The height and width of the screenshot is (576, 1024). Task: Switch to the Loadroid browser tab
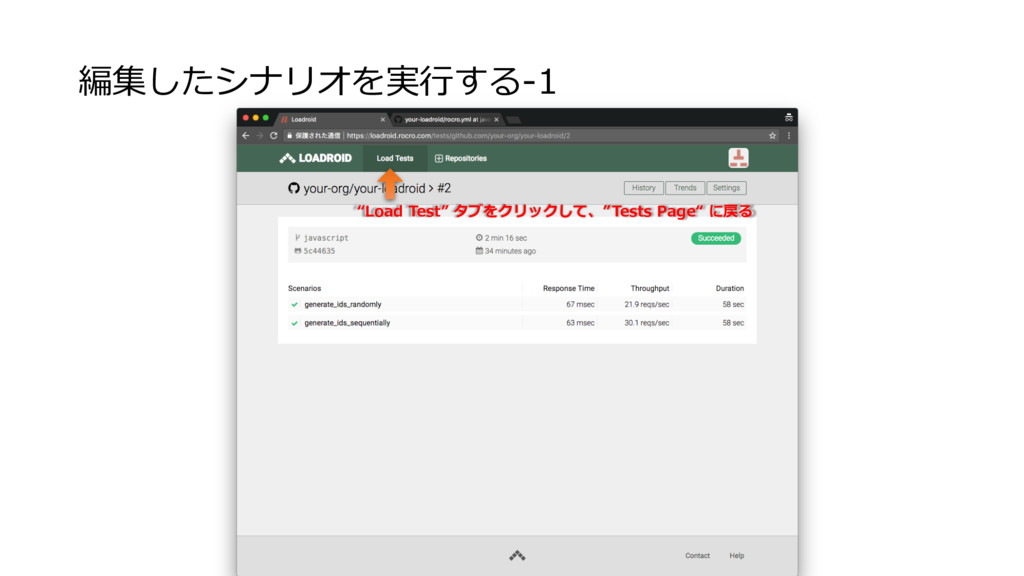[x=330, y=120]
